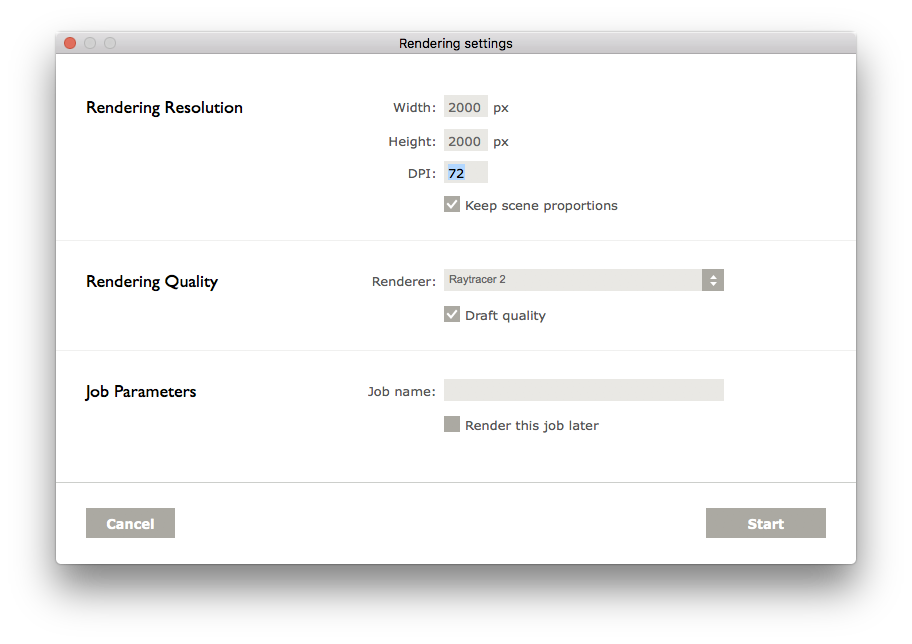The image size is (912, 644).
Task: Cancel the rendering settings dialog
Action: (x=130, y=523)
